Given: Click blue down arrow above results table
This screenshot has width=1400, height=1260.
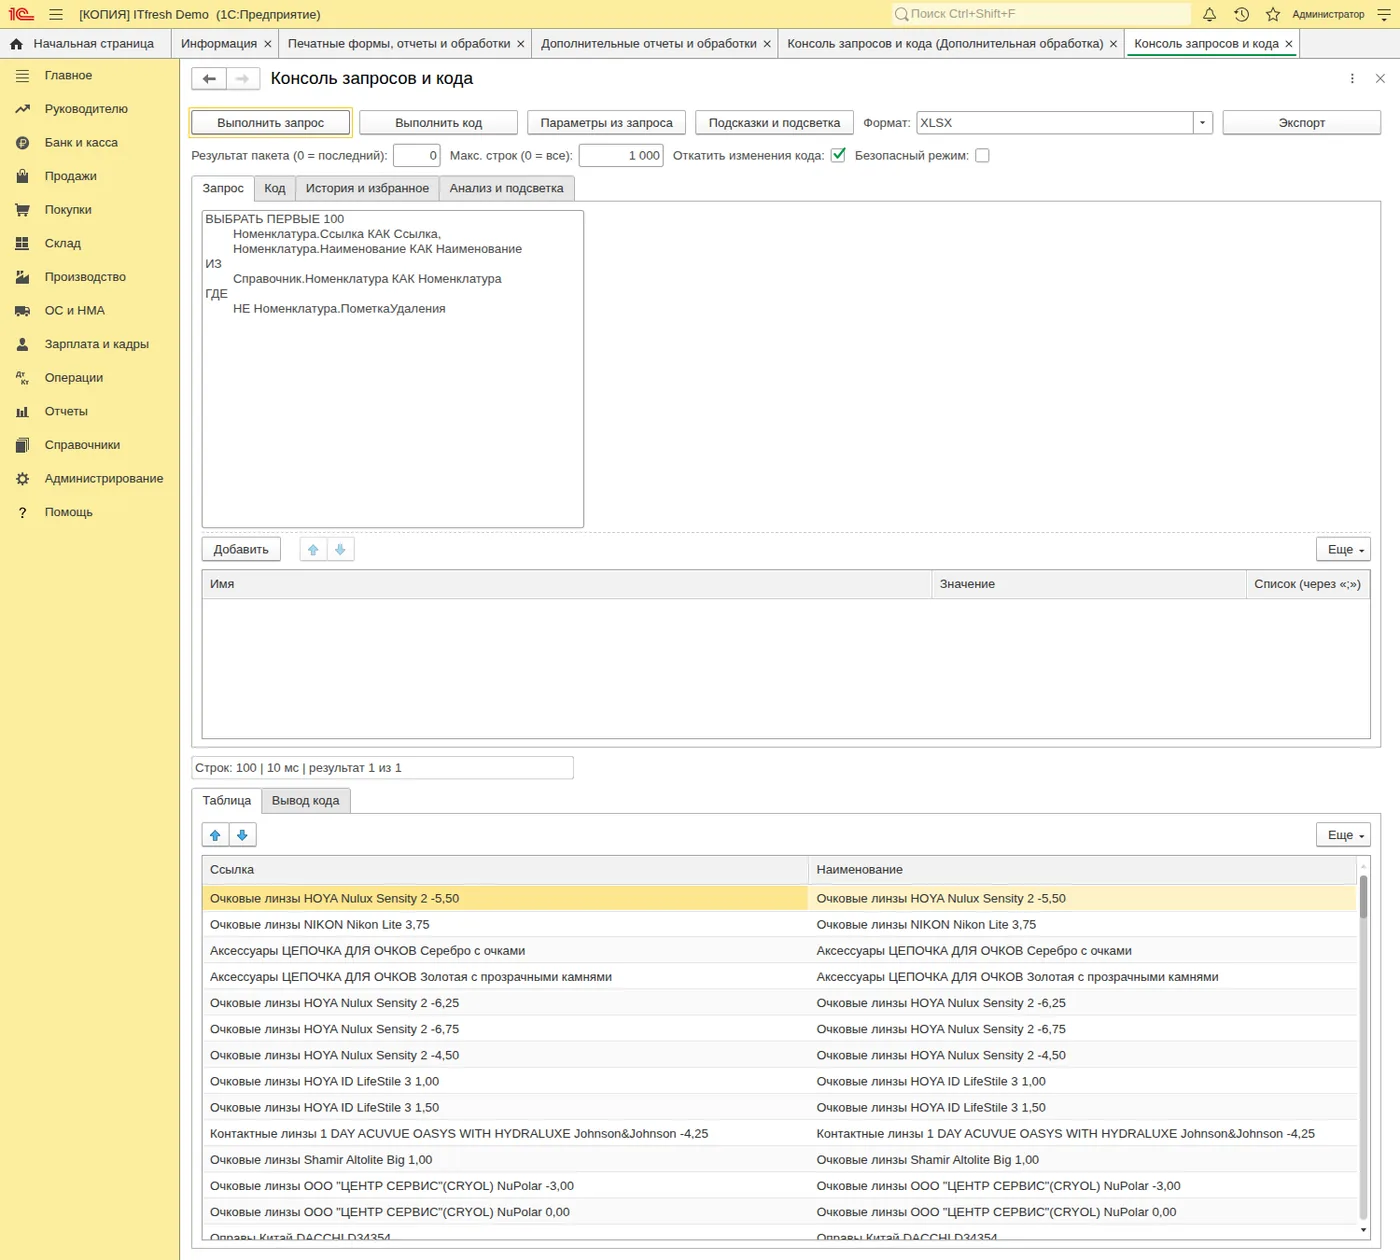Looking at the screenshot, I should tap(242, 835).
